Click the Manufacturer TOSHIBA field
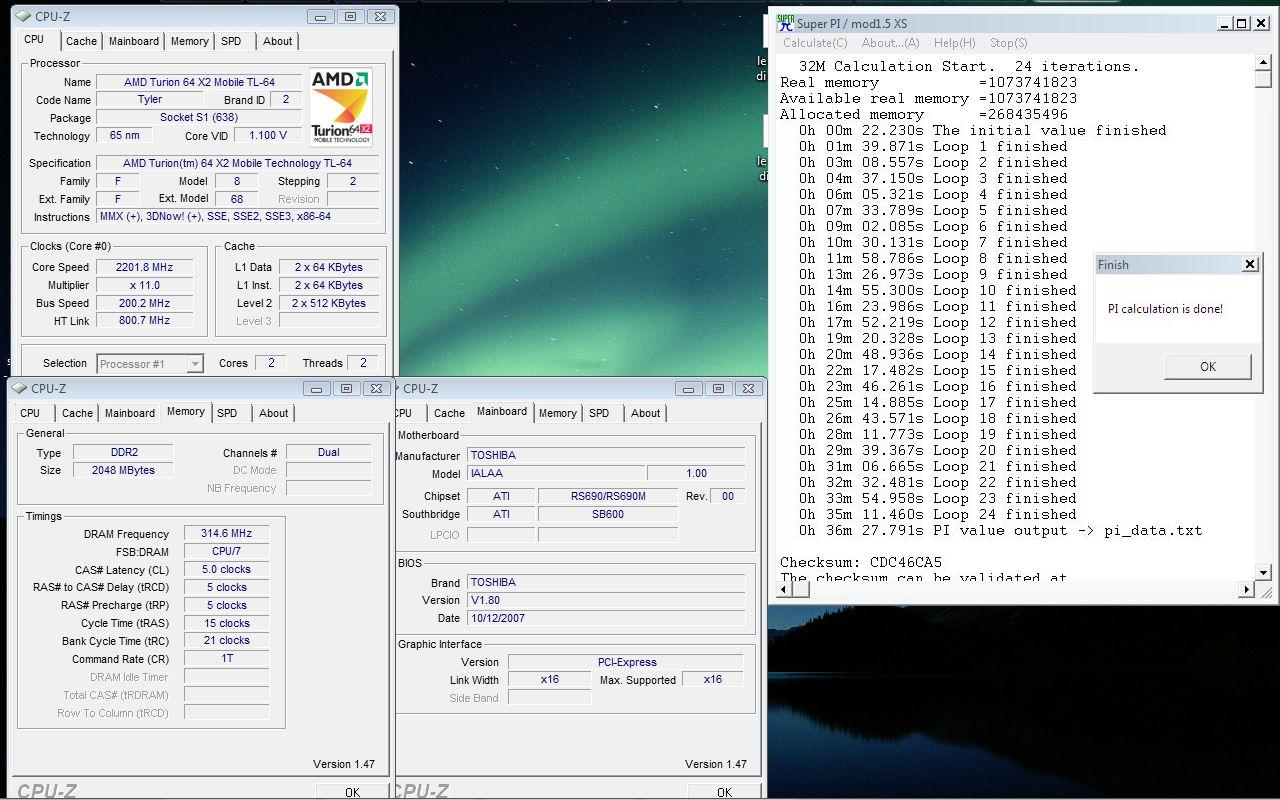This screenshot has height=800, width=1280. [x=606, y=455]
